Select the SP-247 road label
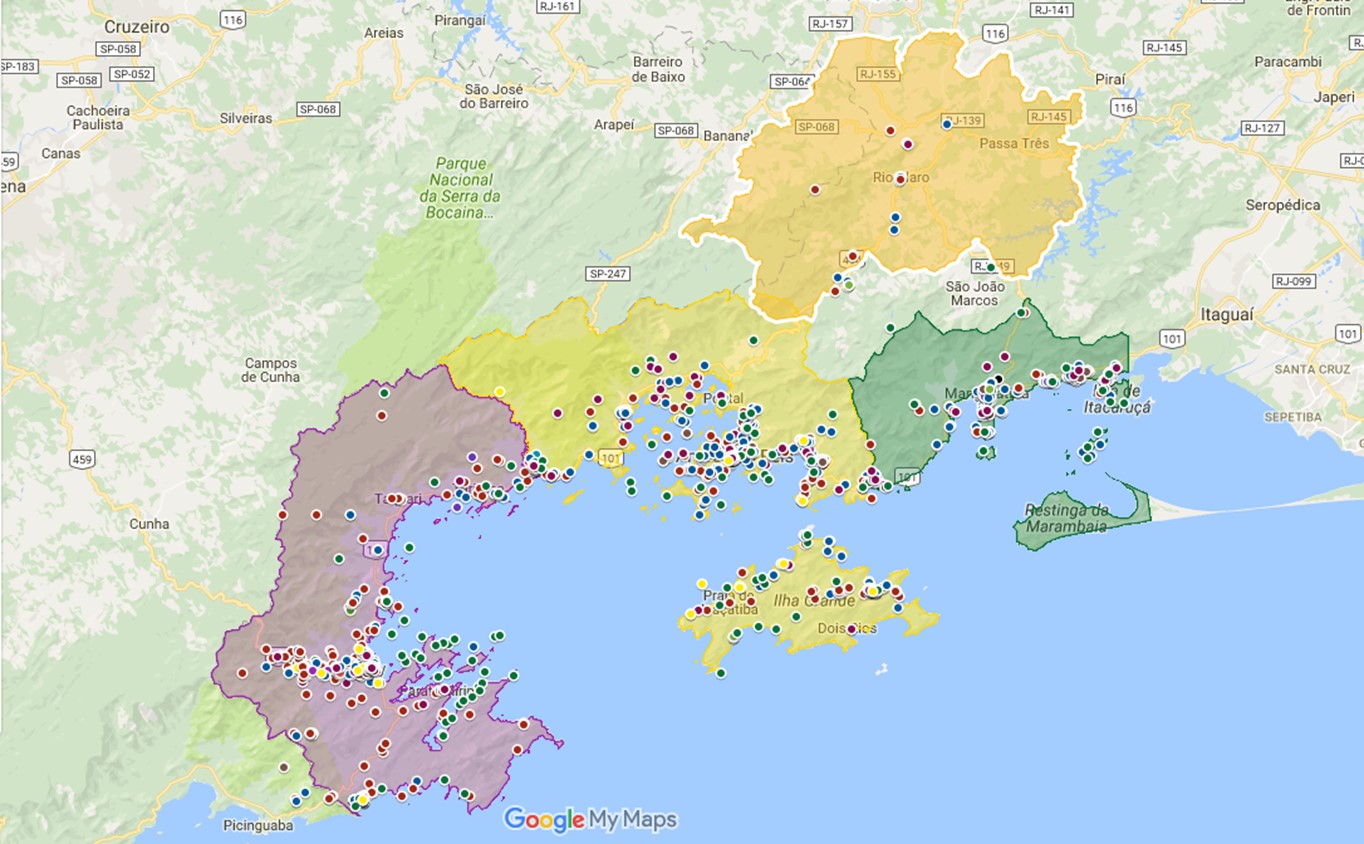 coord(608,273)
